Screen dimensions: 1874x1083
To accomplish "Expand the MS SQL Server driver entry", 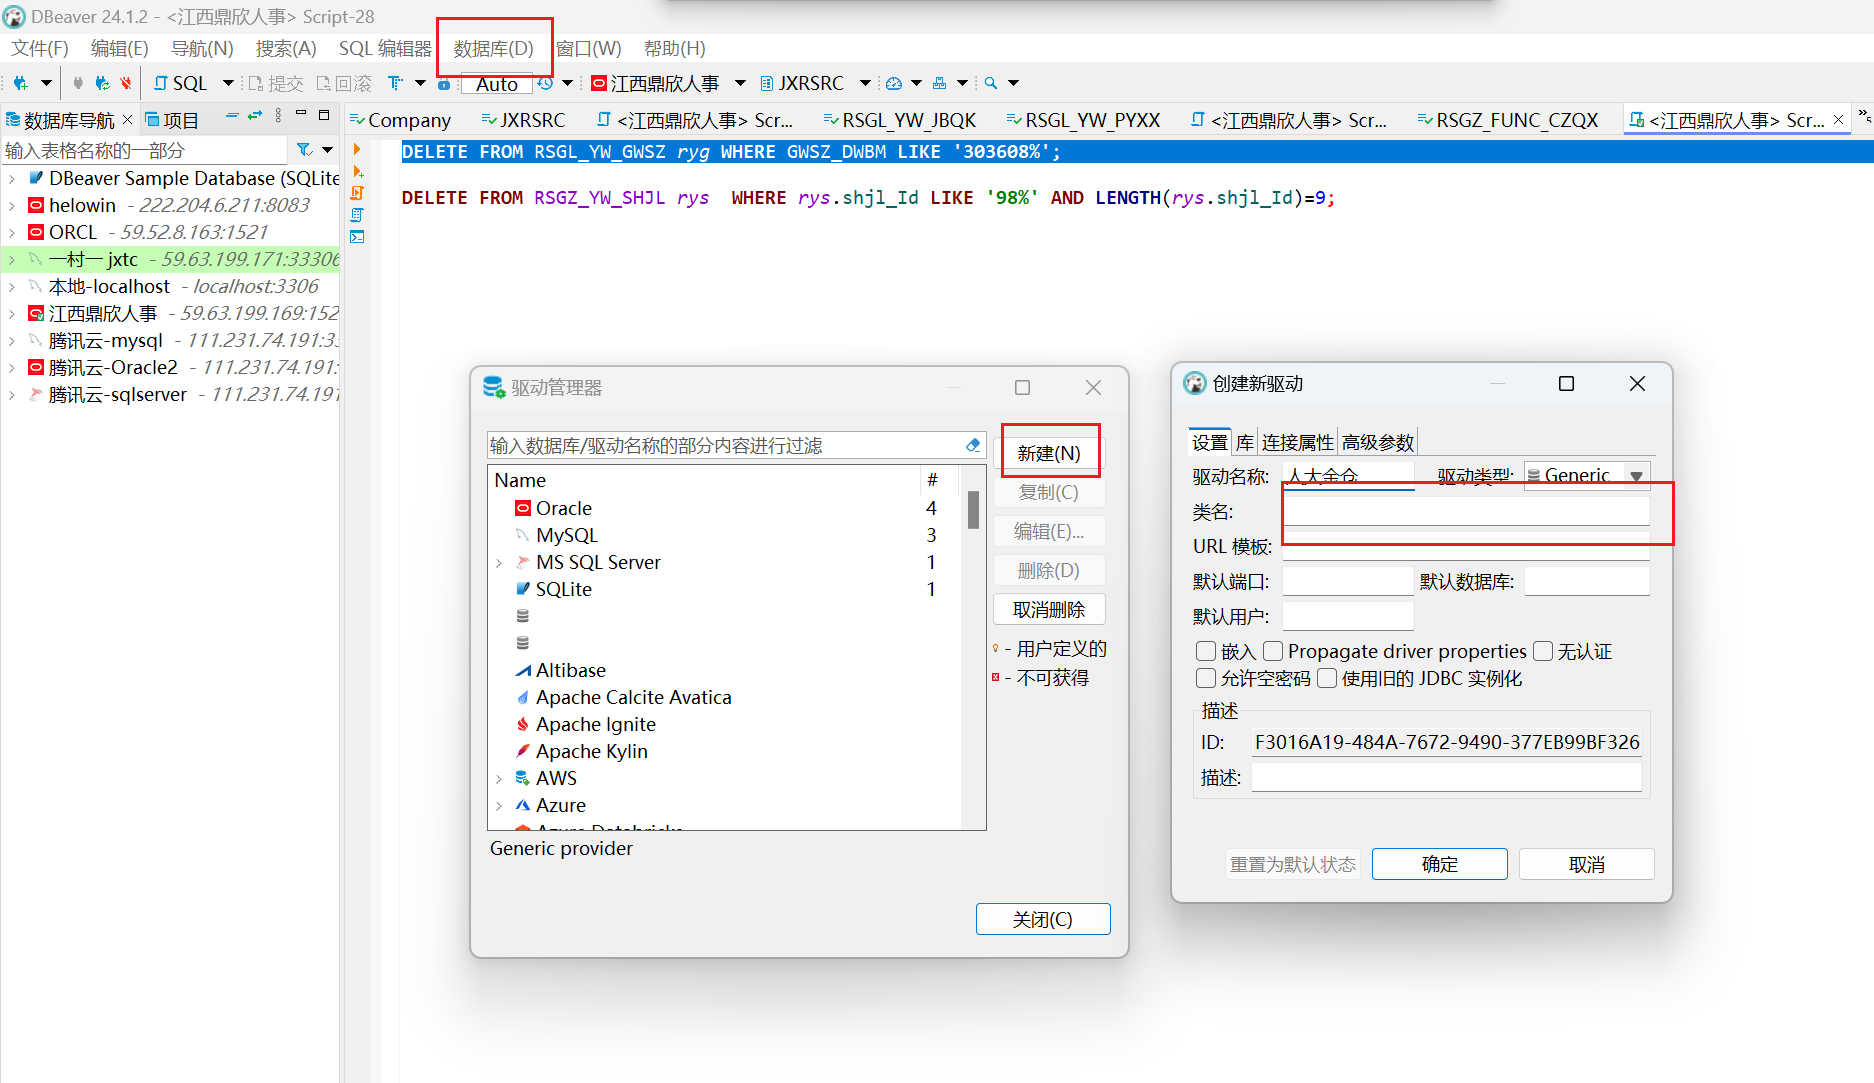I will pyautogui.click(x=500, y=562).
